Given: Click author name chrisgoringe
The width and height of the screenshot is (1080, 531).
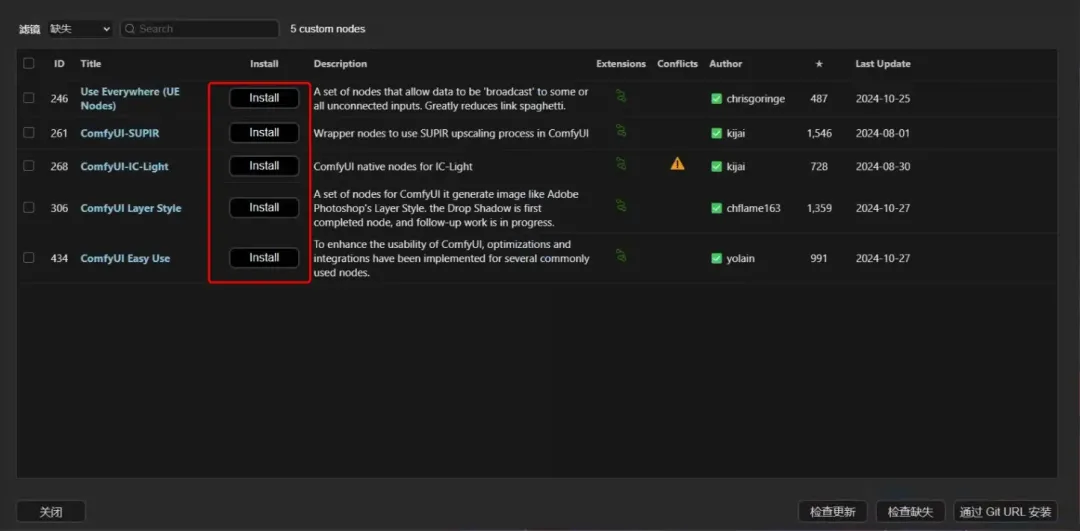Looking at the screenshot, I should click(x=756, y=98).
